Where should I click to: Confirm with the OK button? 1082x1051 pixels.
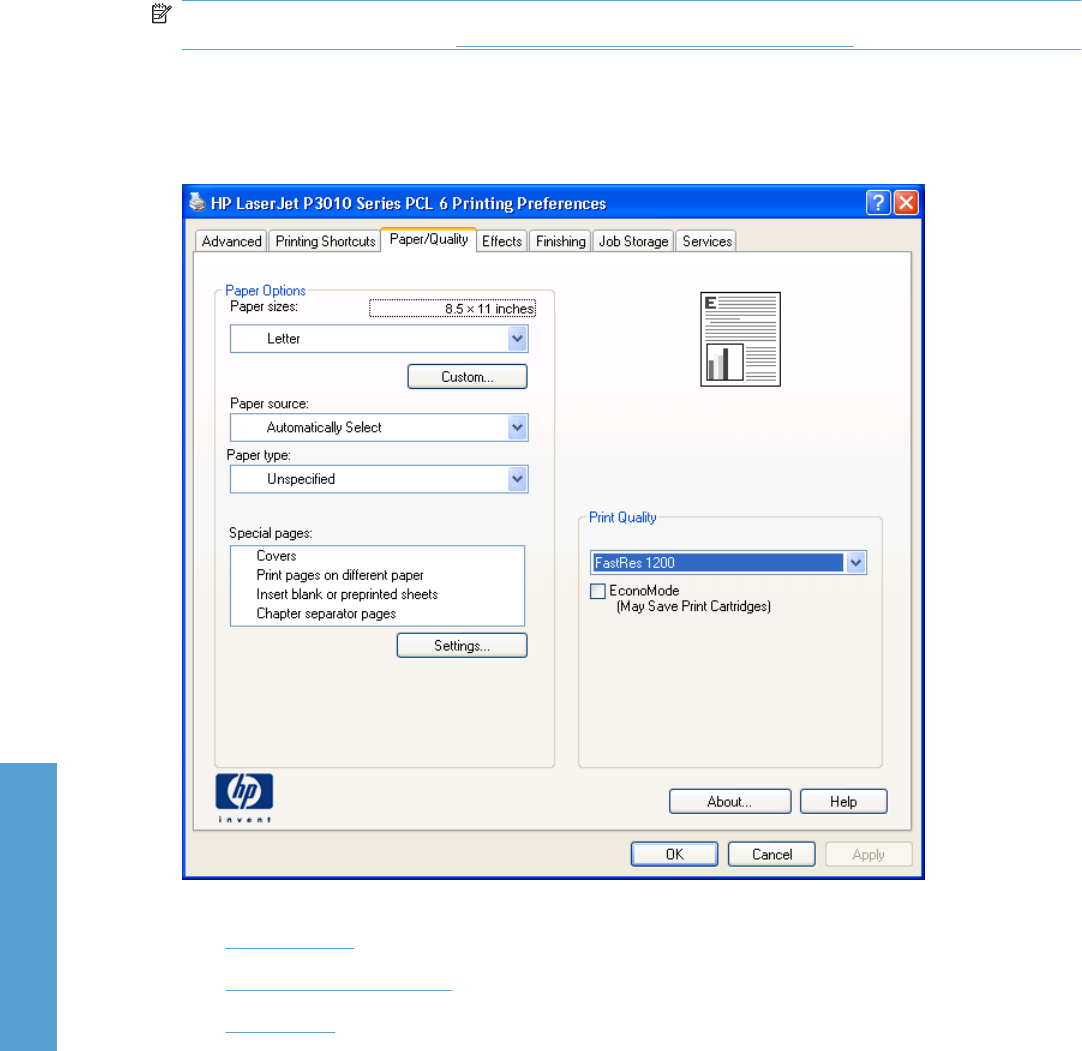point(674,854)
